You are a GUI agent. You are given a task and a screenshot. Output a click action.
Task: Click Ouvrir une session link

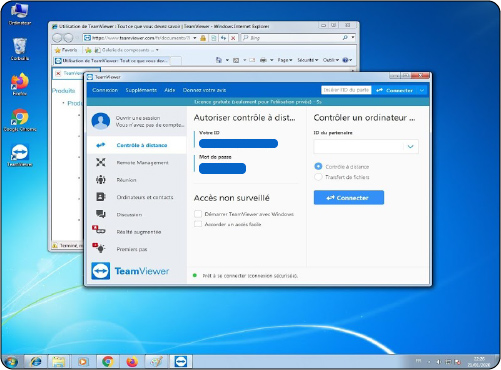click(138, 118)
